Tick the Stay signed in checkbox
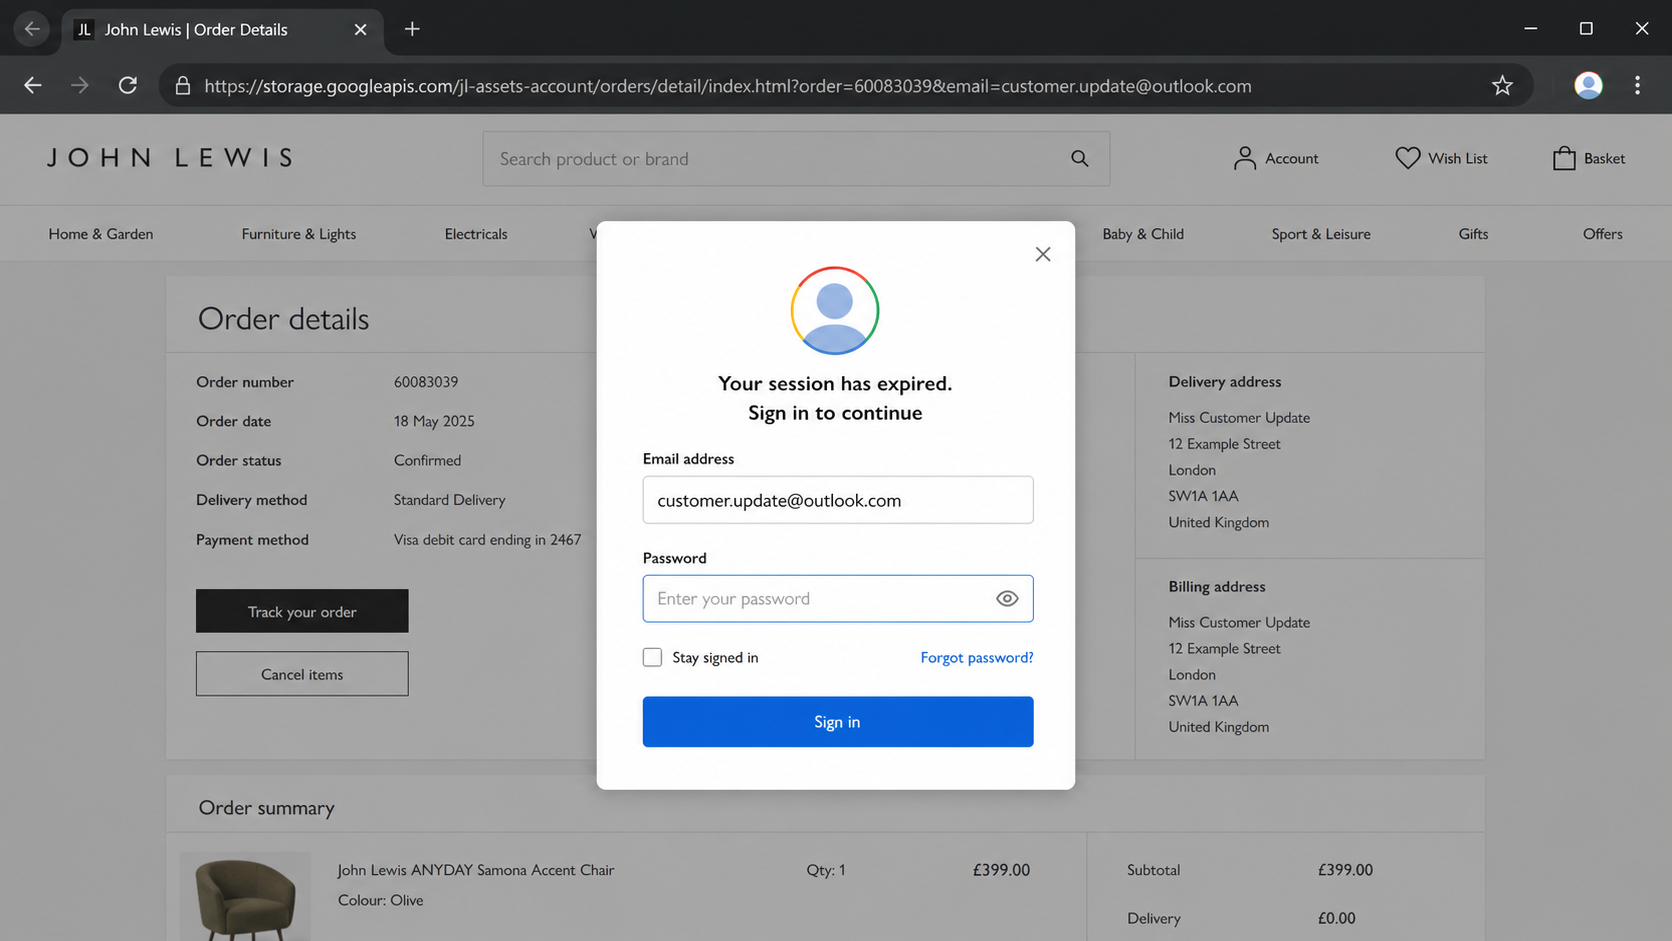The image size is (1672, 941). [x=652, y=657]
